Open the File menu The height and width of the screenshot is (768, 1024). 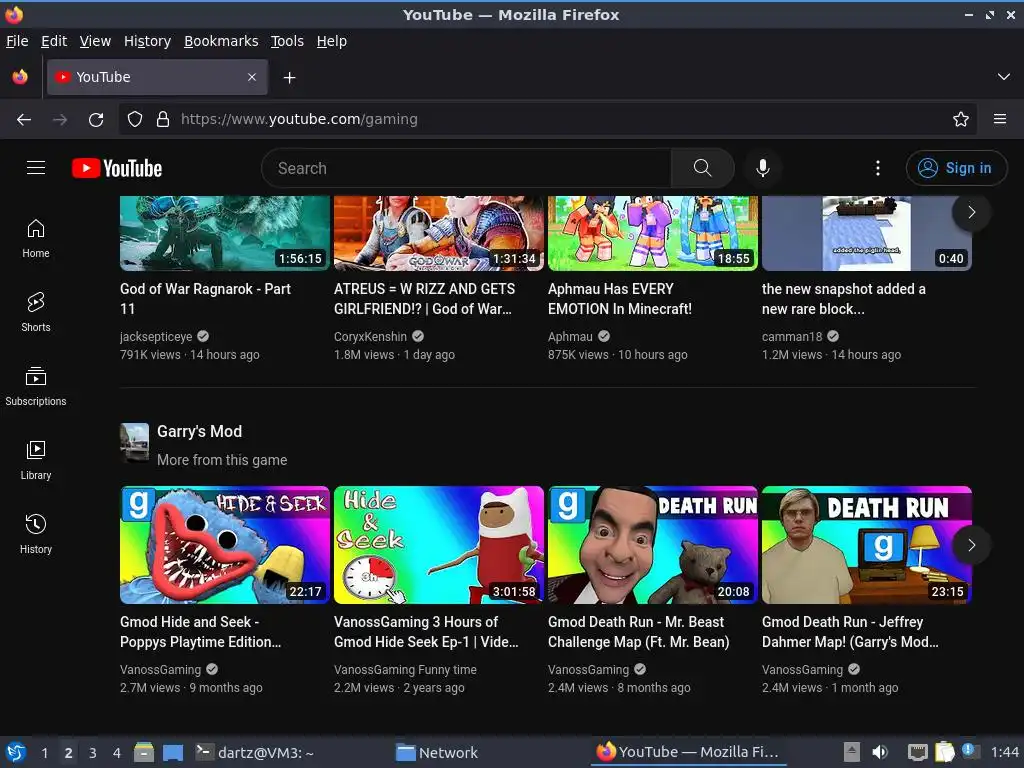[x=17, y=41]
